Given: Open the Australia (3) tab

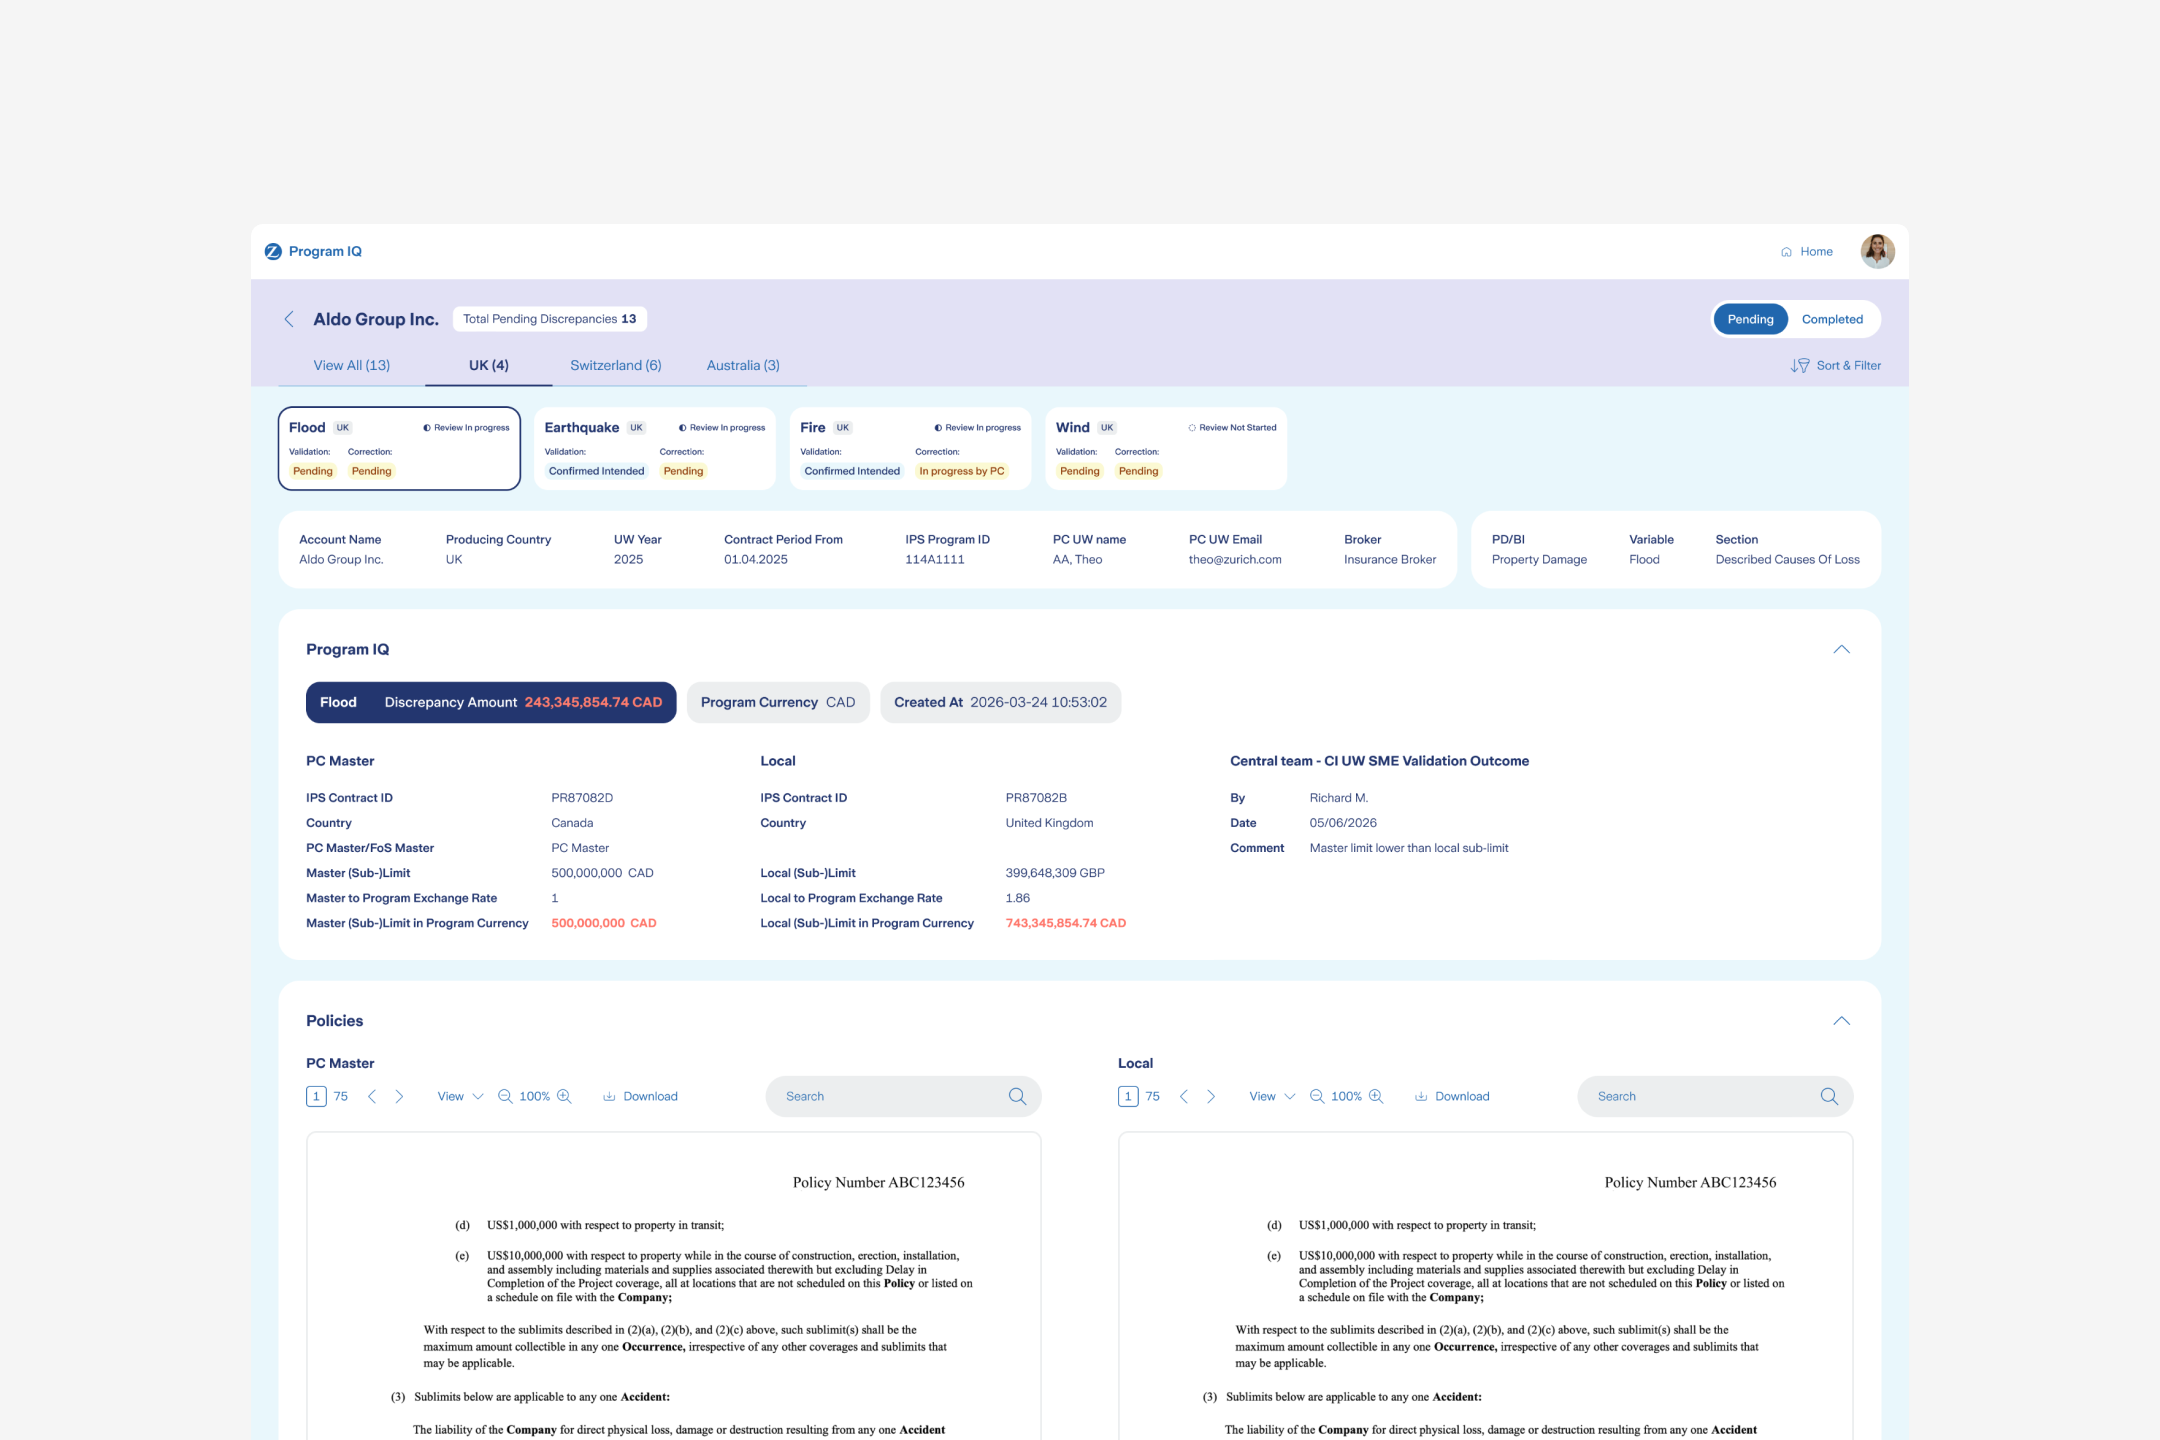Looking at the screenshot, I should 743,365.
